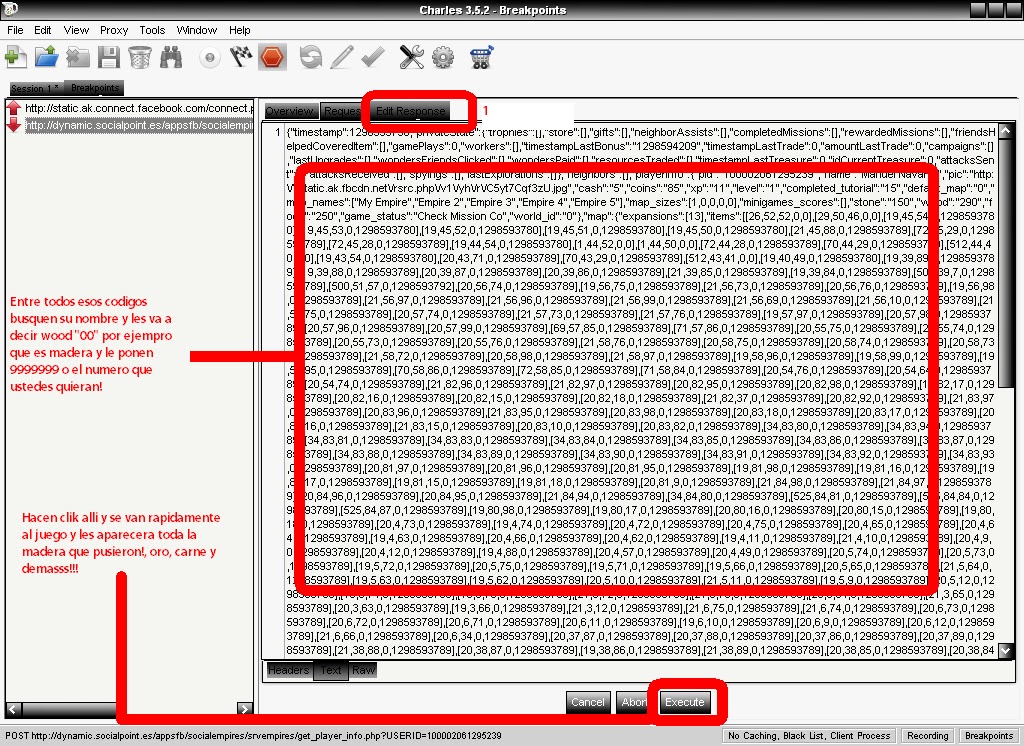The height and width of the screenshot is (746, 1024).
Task: Open a saved session with folder icon
Action: click(x=46, y=57)
